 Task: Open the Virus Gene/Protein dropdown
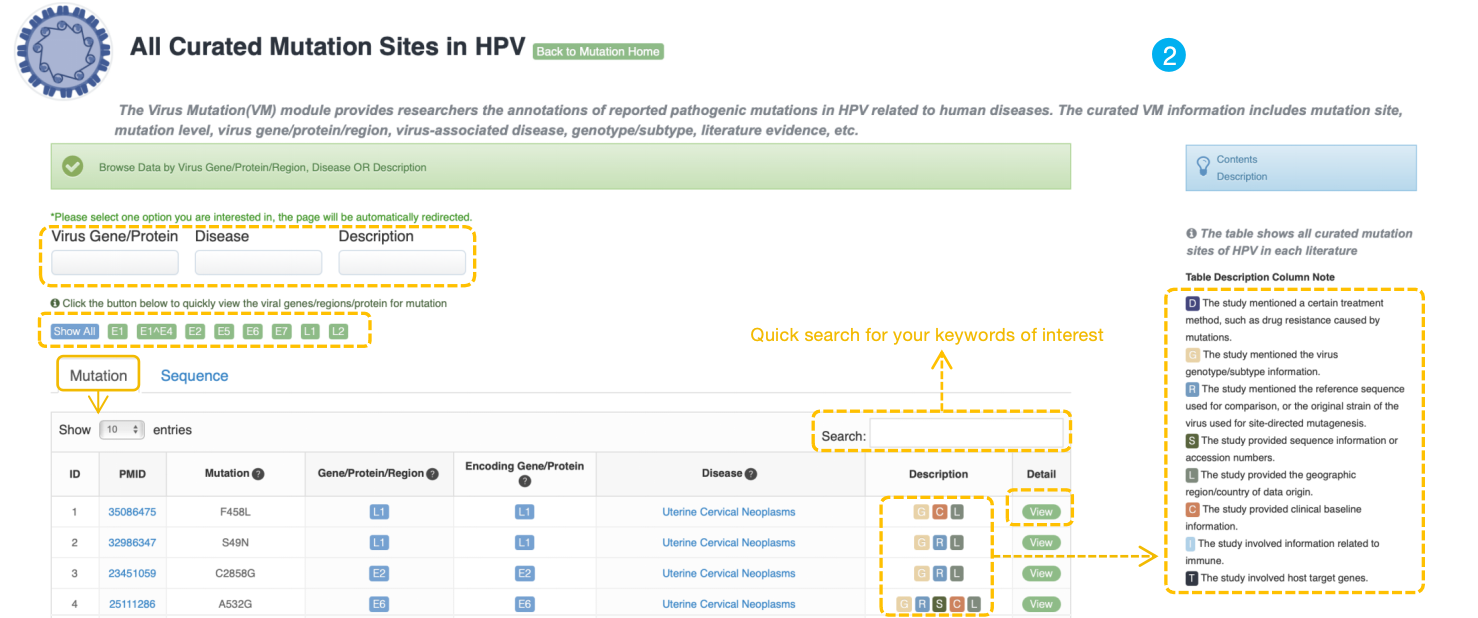pos(115,263)
